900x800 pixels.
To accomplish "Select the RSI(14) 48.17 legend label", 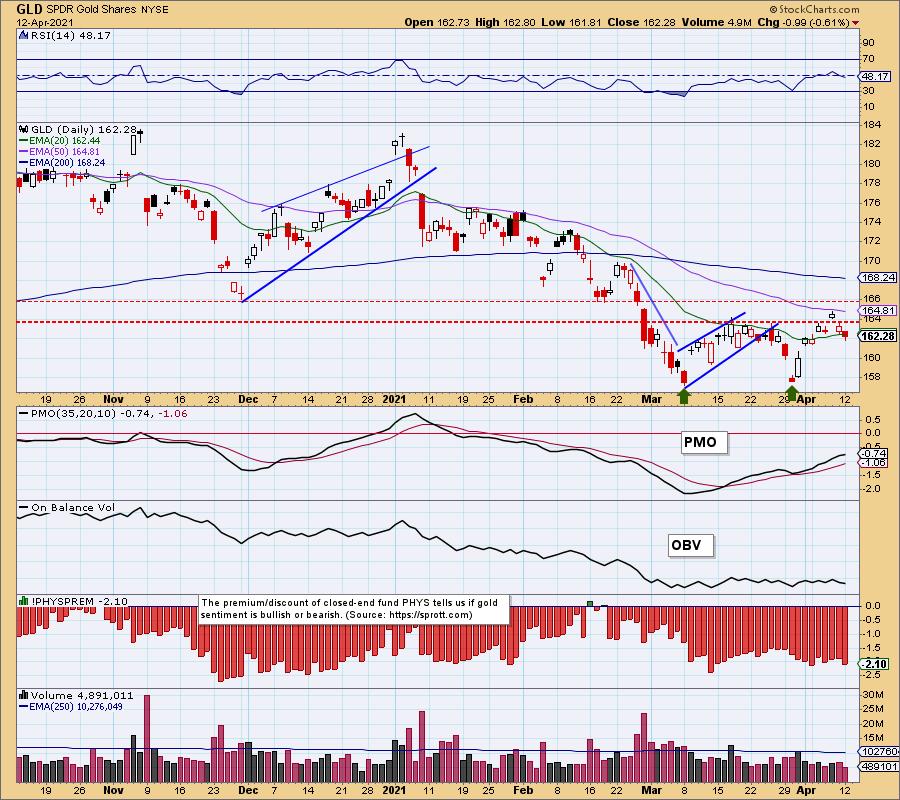I will point(71,36).
